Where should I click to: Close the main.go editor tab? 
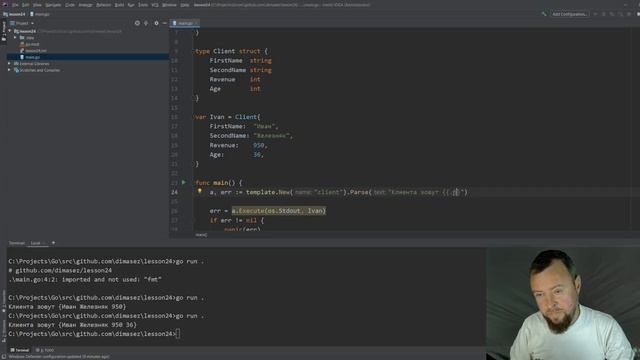point(196,23)
